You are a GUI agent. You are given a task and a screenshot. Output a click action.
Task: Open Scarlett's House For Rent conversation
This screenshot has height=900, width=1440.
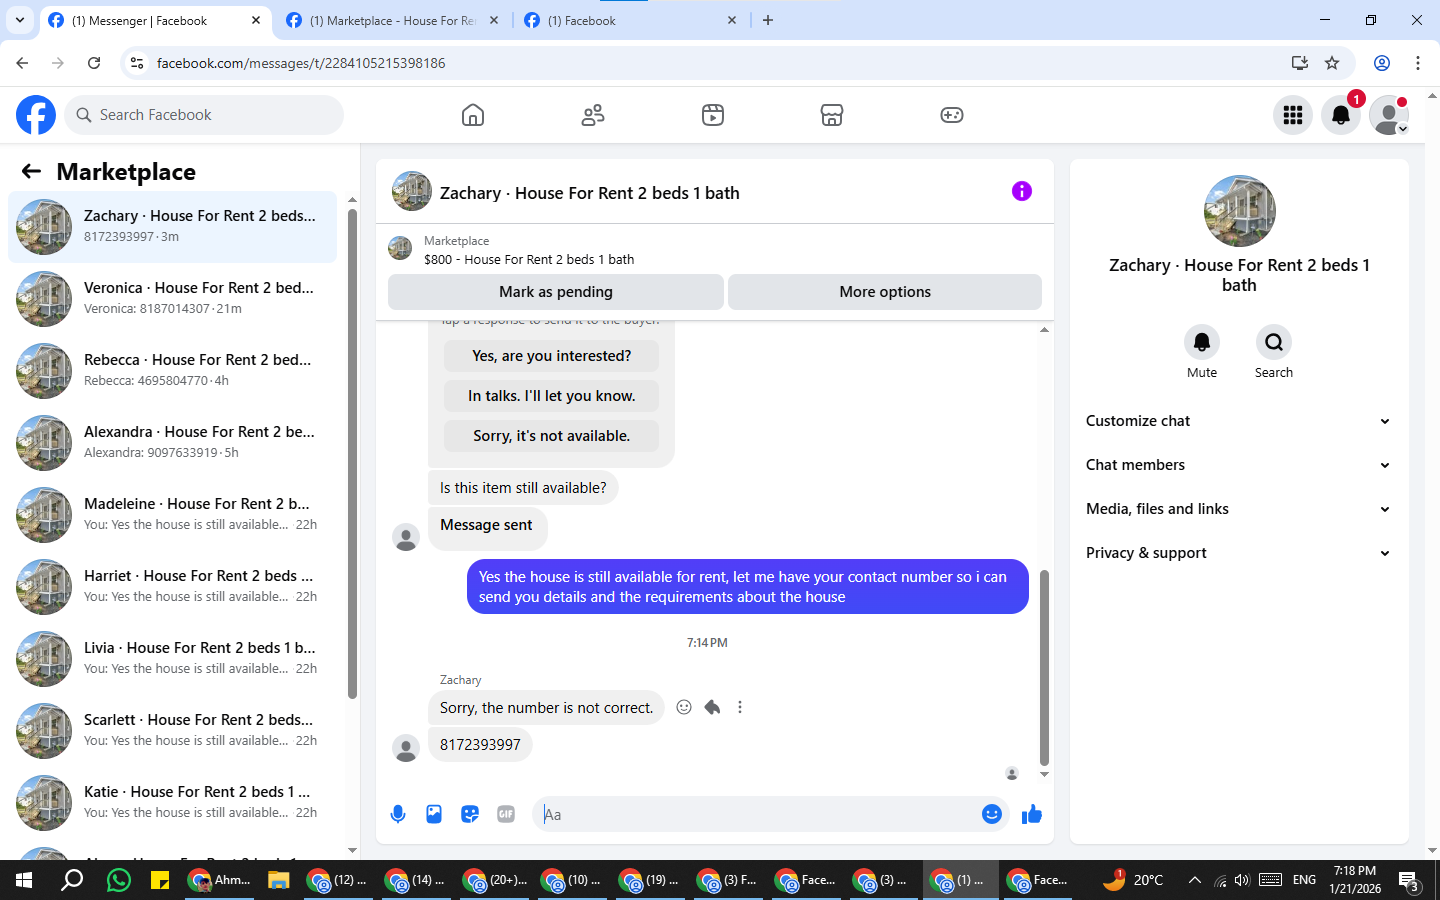coord(173,730)
